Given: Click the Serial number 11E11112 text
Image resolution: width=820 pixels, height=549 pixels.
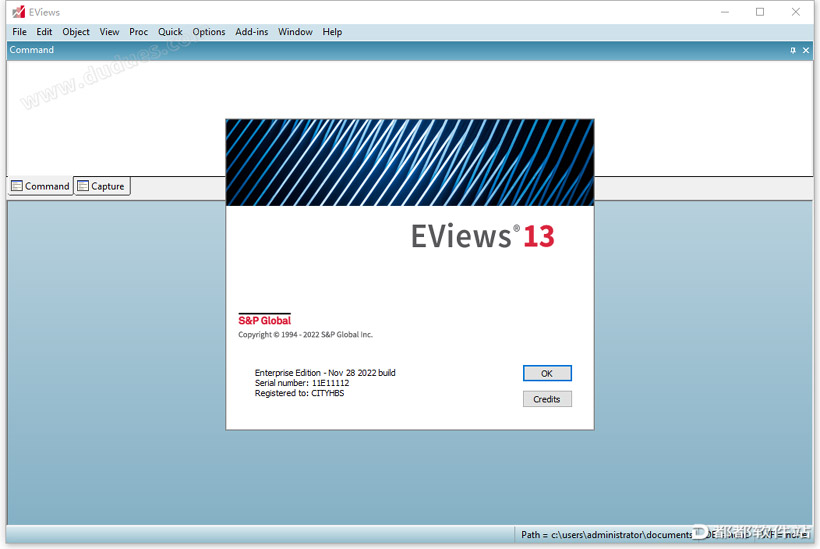Looking at the screenshot, I should 302,383.
